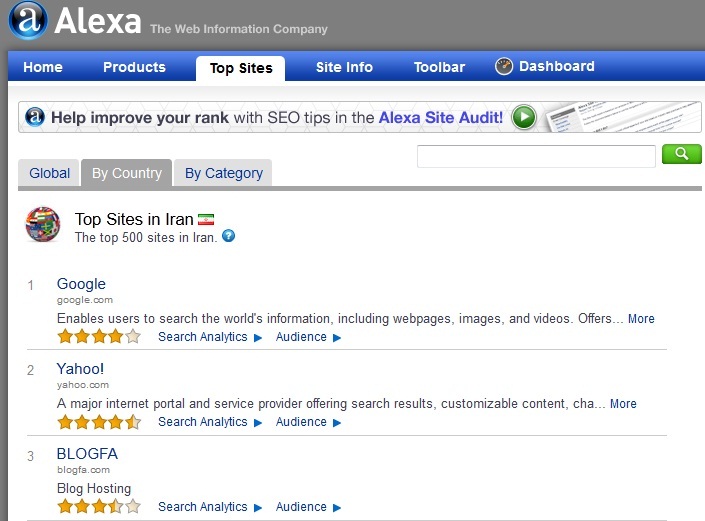Screen dimensions: 705x521
Task: Expand Audience for Yahoo!
Action: pyautogui.click(x=308, y=422)
